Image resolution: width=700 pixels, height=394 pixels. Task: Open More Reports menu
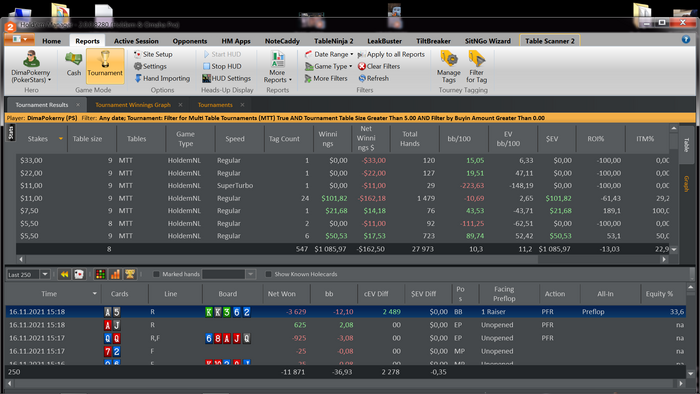point(278,67)
